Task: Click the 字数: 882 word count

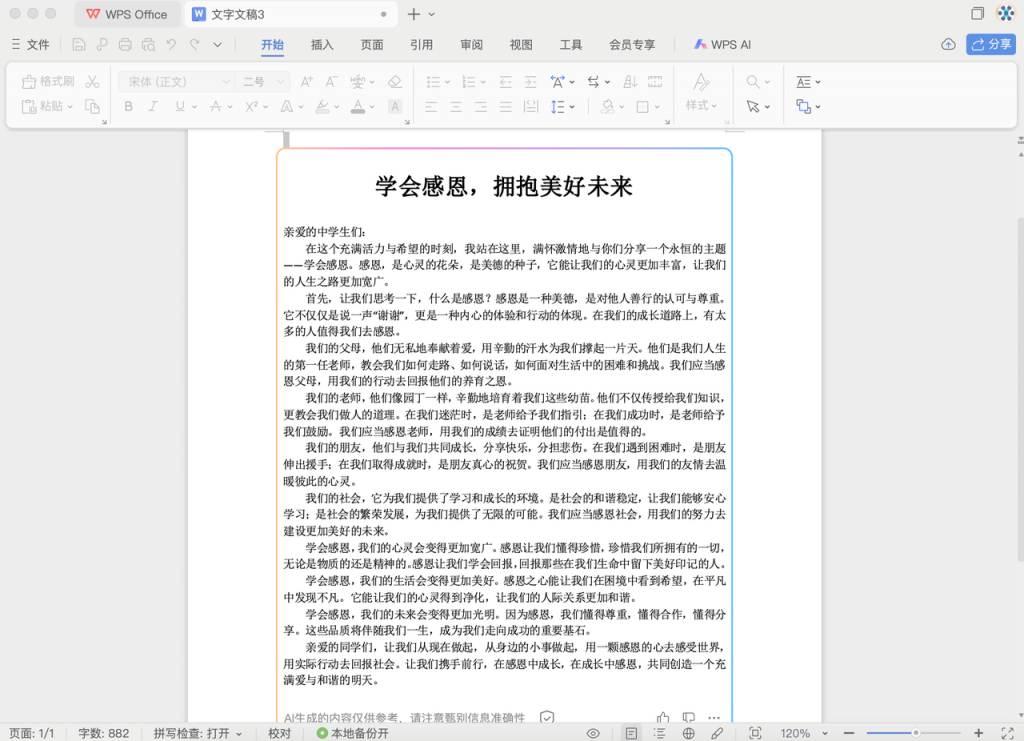Action: pos(103,733)
